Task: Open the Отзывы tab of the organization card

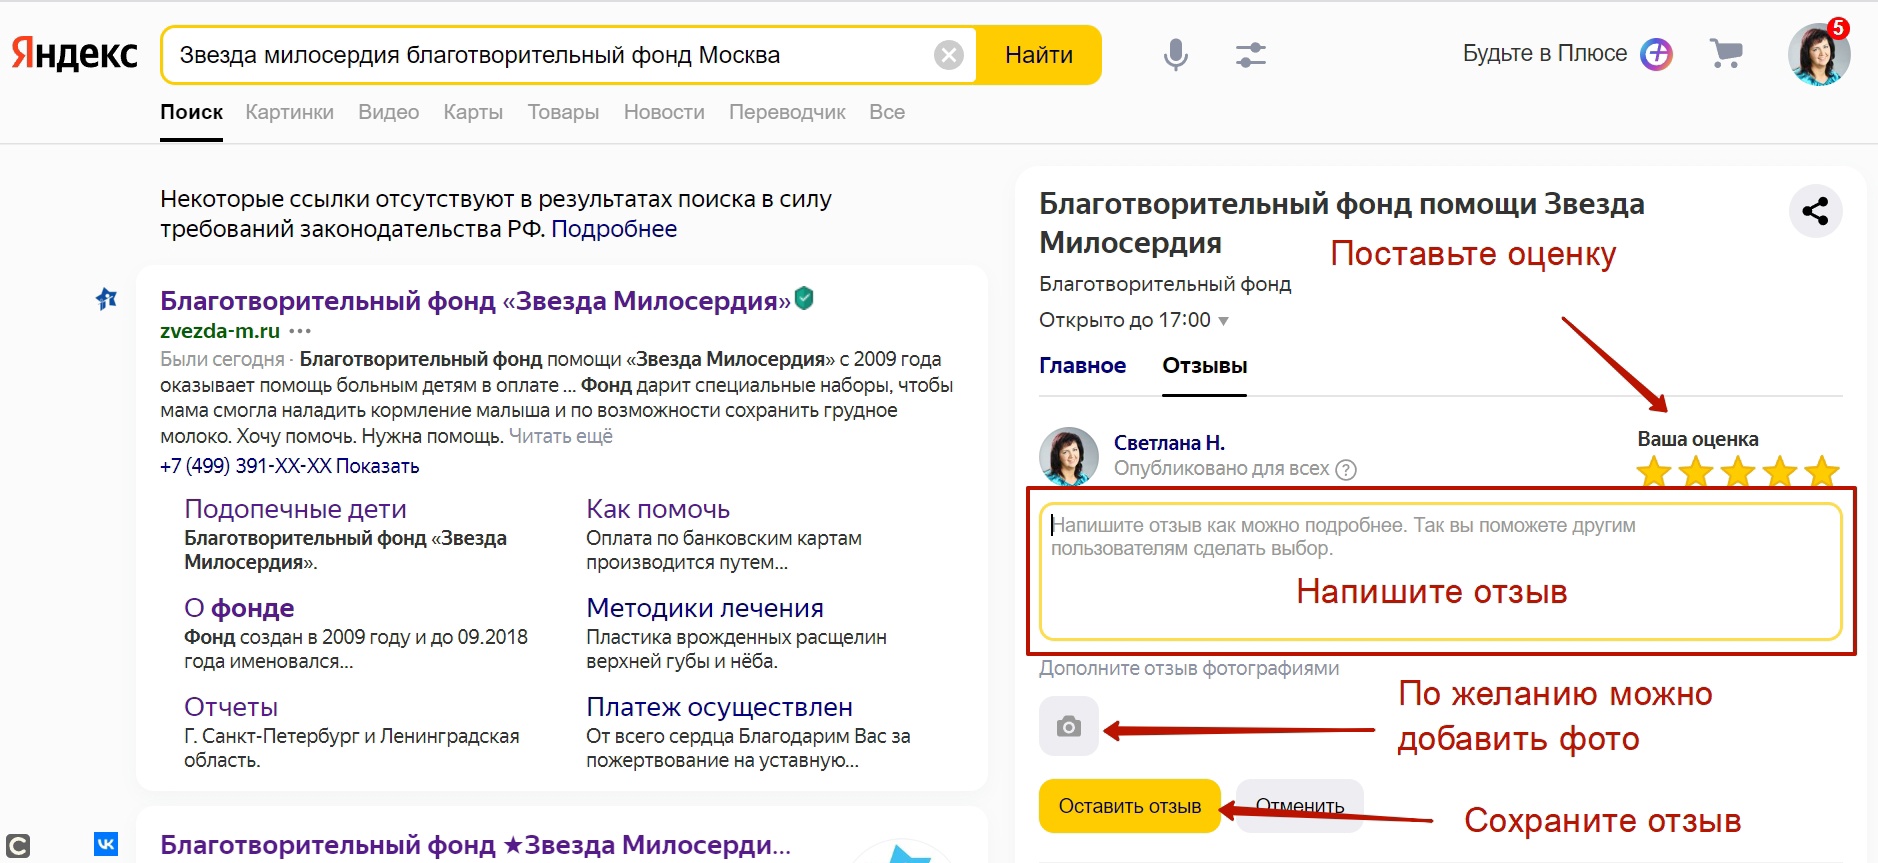Action: pos(1204,366)
